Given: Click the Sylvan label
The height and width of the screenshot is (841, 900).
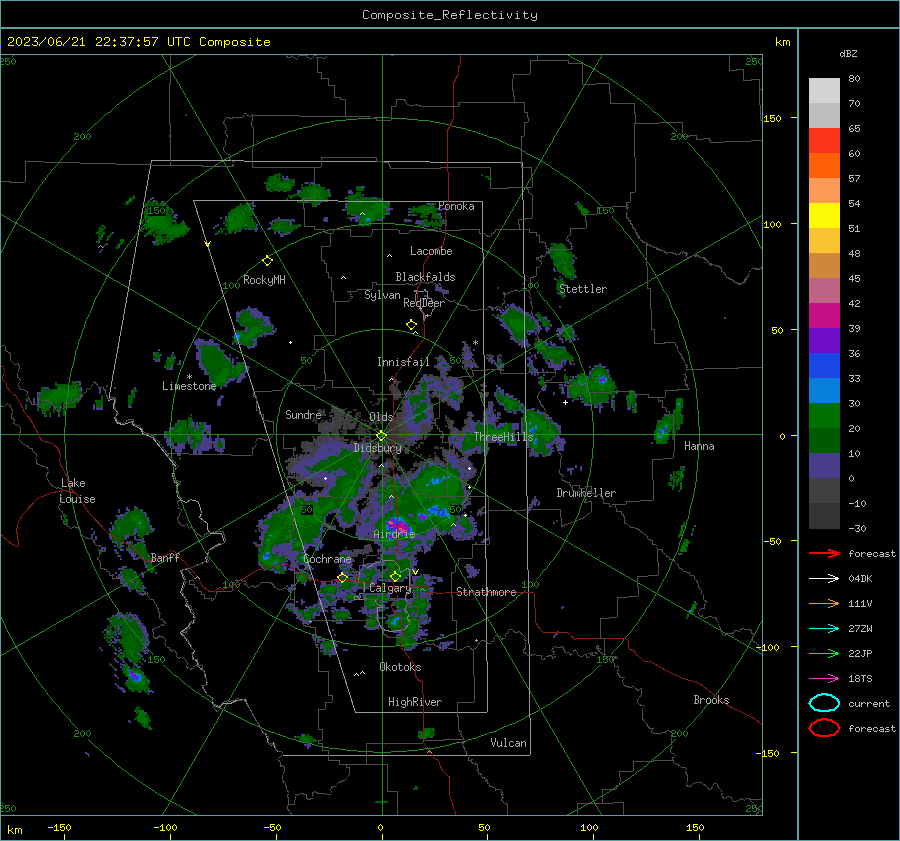Looking at the screenshot, I should (x=382, y=296).
